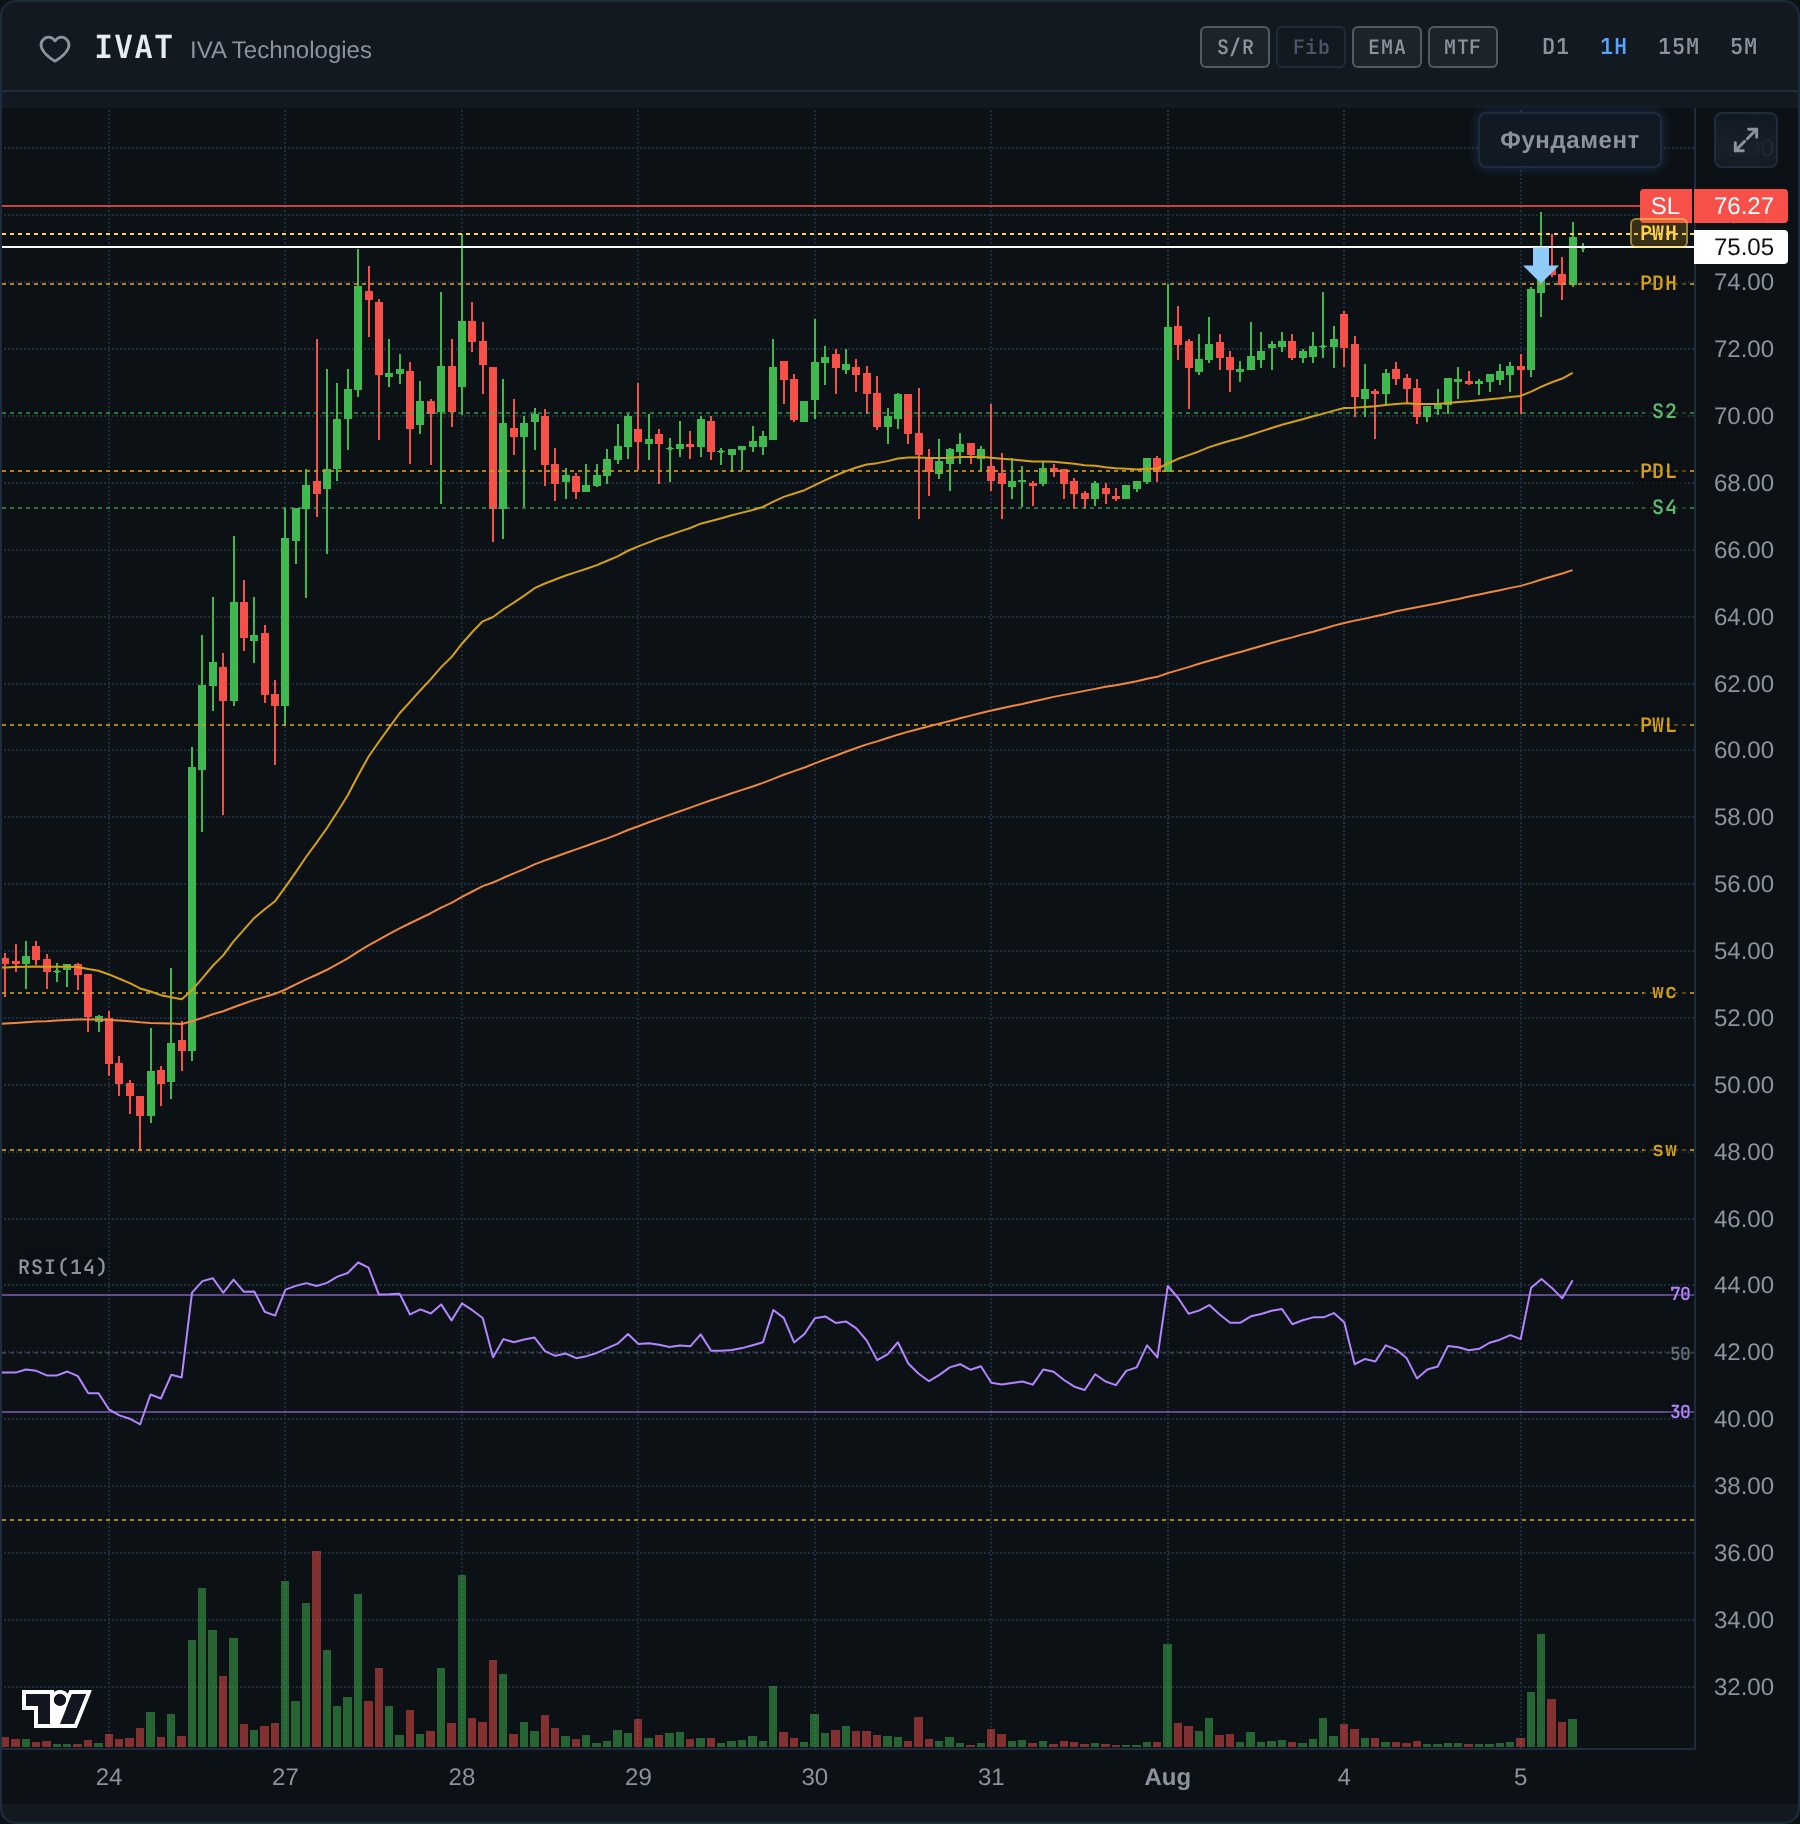This screenshot has width=1800, height=1824.
Task: Click the 24 date label on time axis
Action: coord(109,1777)
